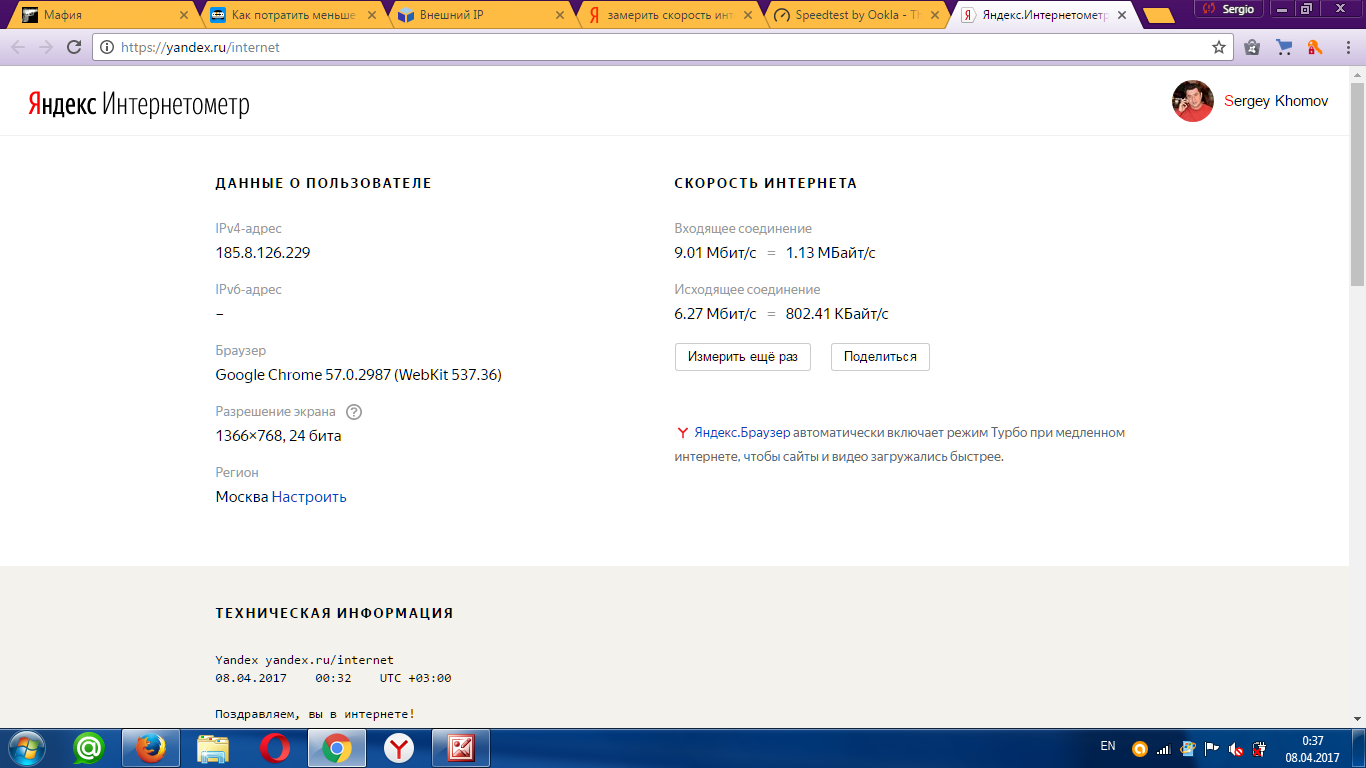This screenshot has height=768, width=1366.
Task: Open Sergey Khomov's avatar
Action: (x=1193, y=101)
